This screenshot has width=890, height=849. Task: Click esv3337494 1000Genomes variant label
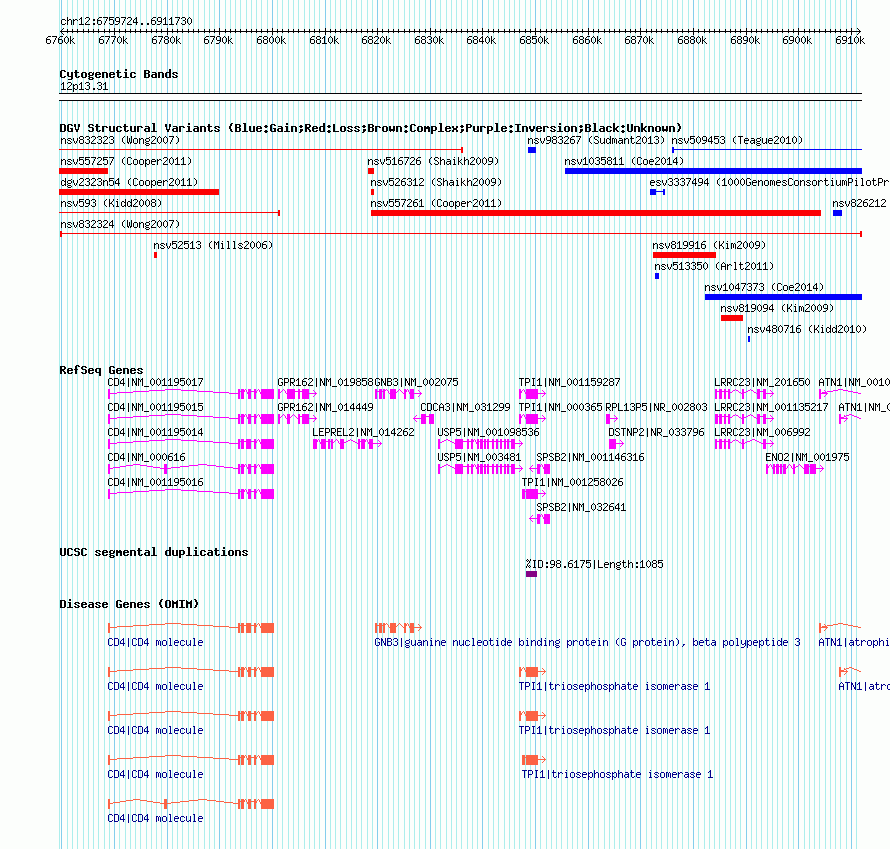pos(769,182)
